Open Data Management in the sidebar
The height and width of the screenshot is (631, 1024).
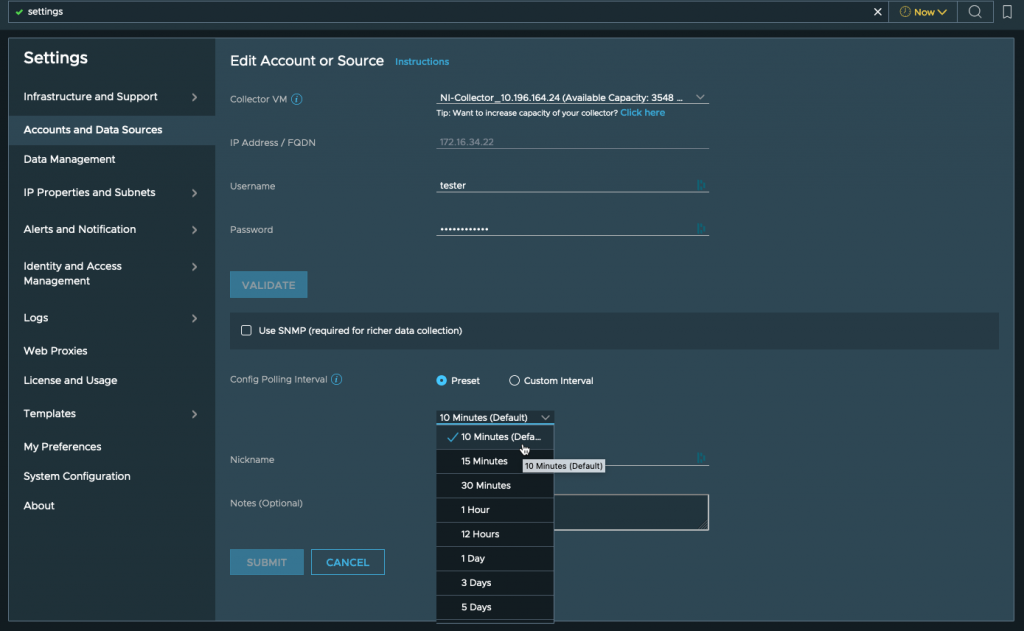coord(69,159)
